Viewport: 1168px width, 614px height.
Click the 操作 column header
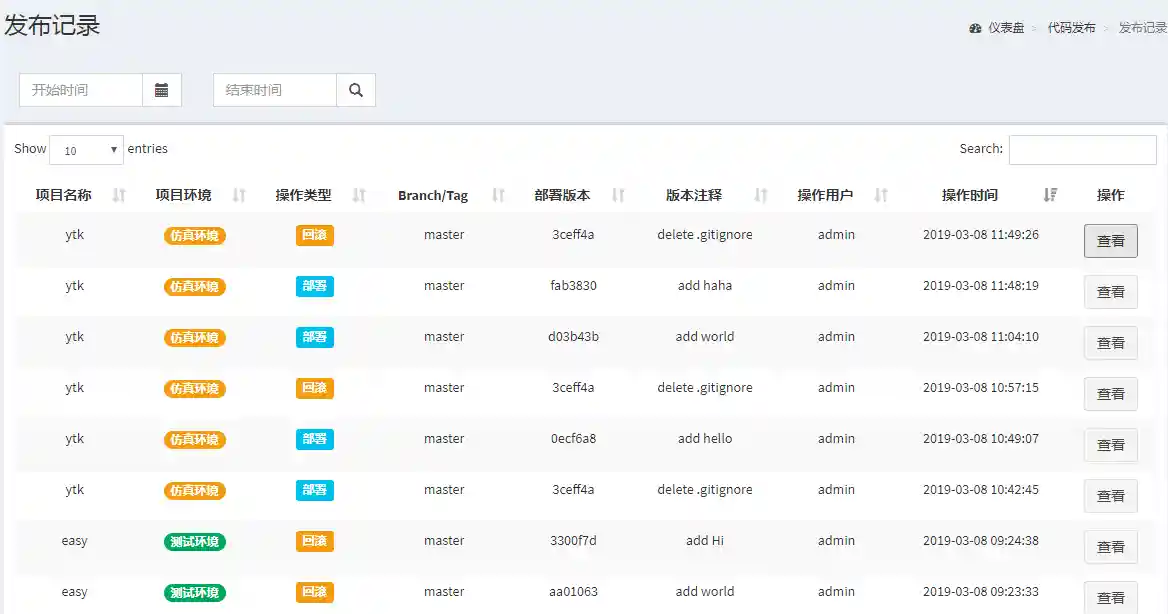[1111, 195]
